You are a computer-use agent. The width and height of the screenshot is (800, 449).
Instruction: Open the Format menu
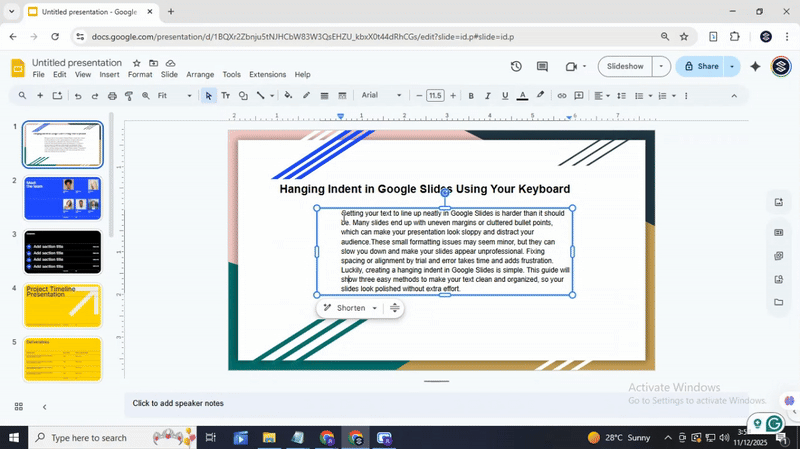140,75
